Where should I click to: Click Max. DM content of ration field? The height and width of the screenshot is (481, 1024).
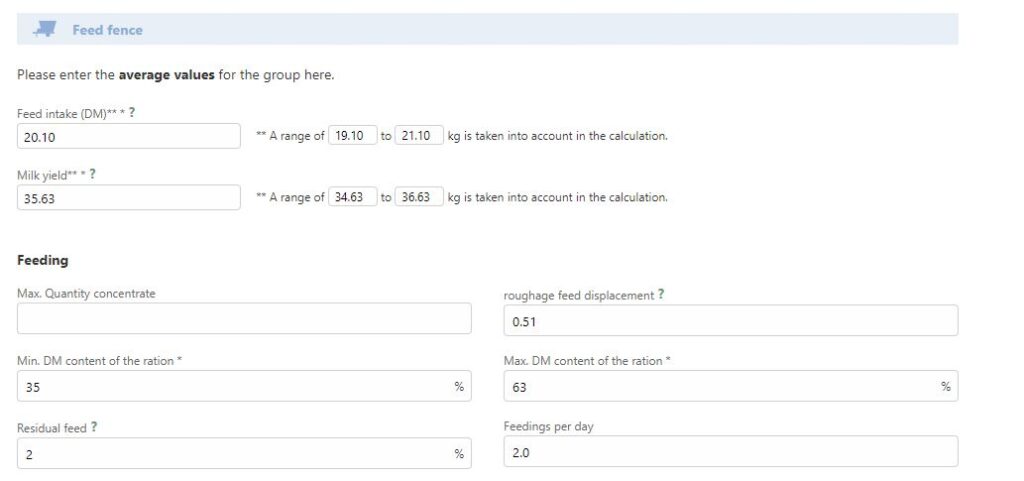click(718, 387)
